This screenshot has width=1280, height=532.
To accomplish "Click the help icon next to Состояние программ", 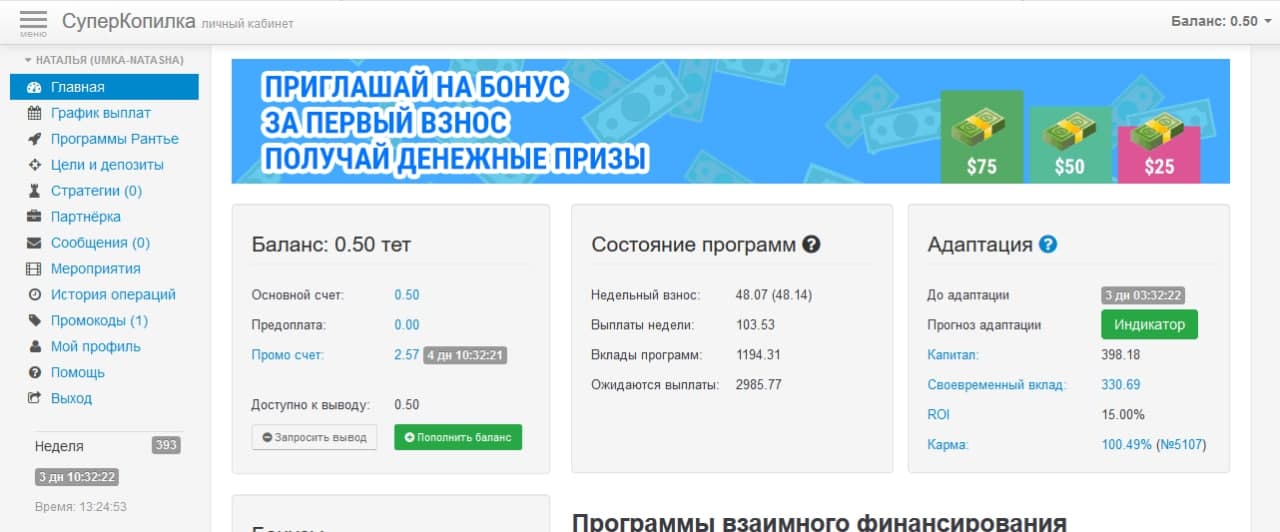I will tap(811, 244).
